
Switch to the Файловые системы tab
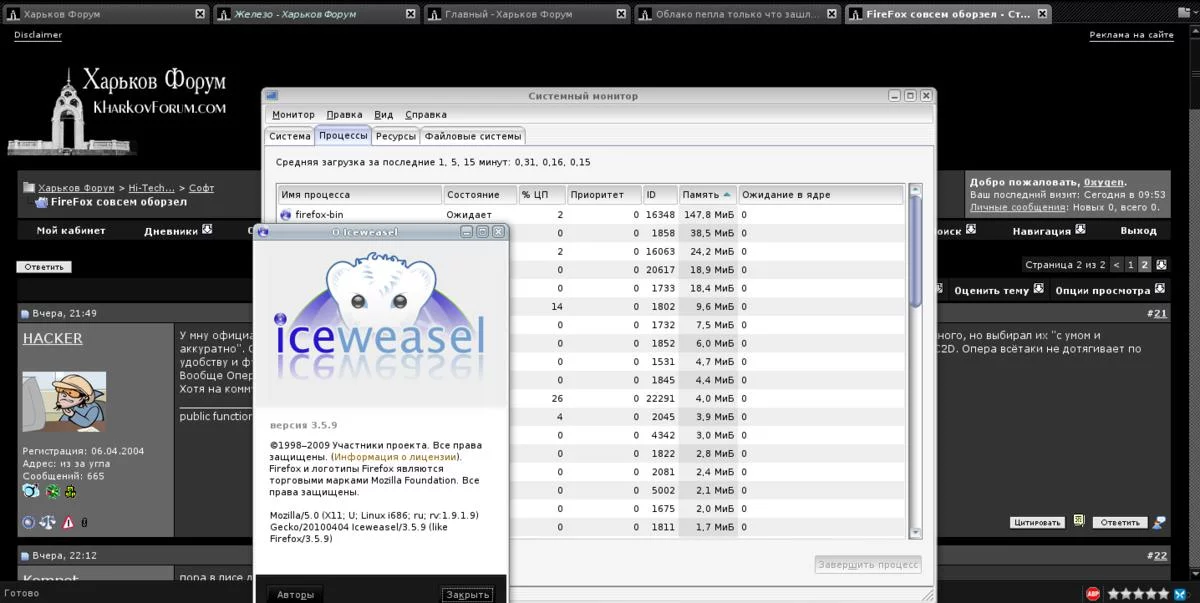point(472,136)
